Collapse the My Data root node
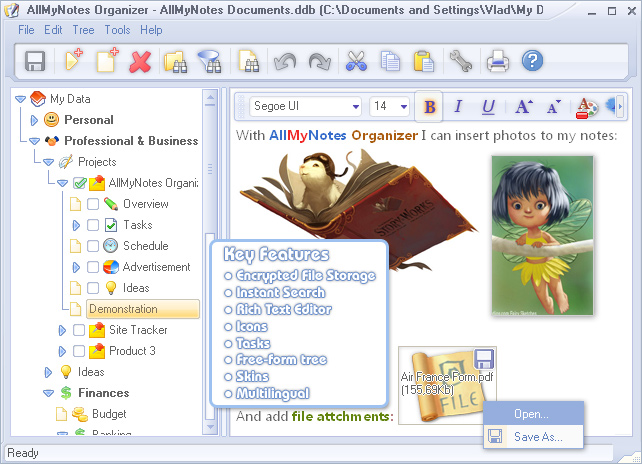The width and height of the screenshot is (642, 464). pos(20,99)
